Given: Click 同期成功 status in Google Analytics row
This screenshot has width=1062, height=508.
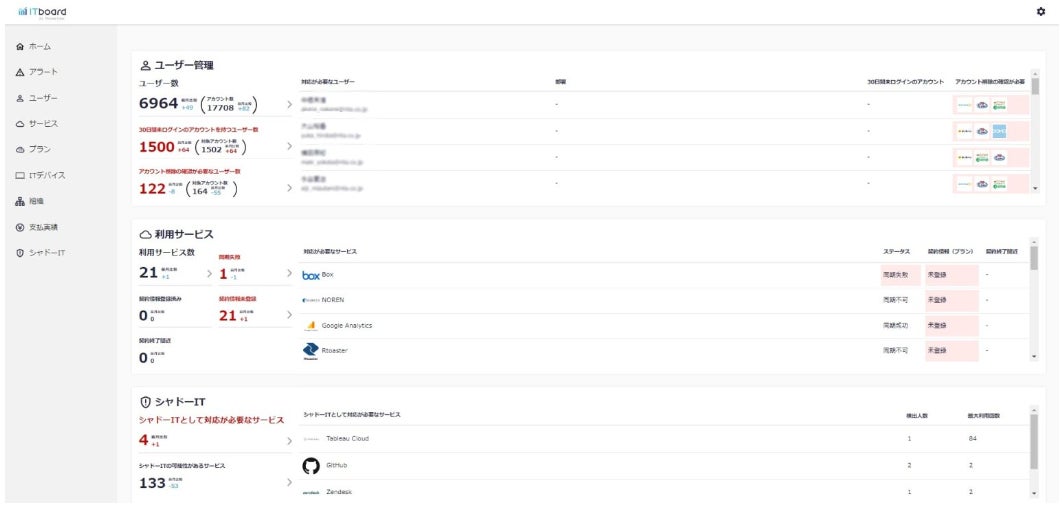Looking at the screenshot, I should pyautogui.click(x=897, y=326).
